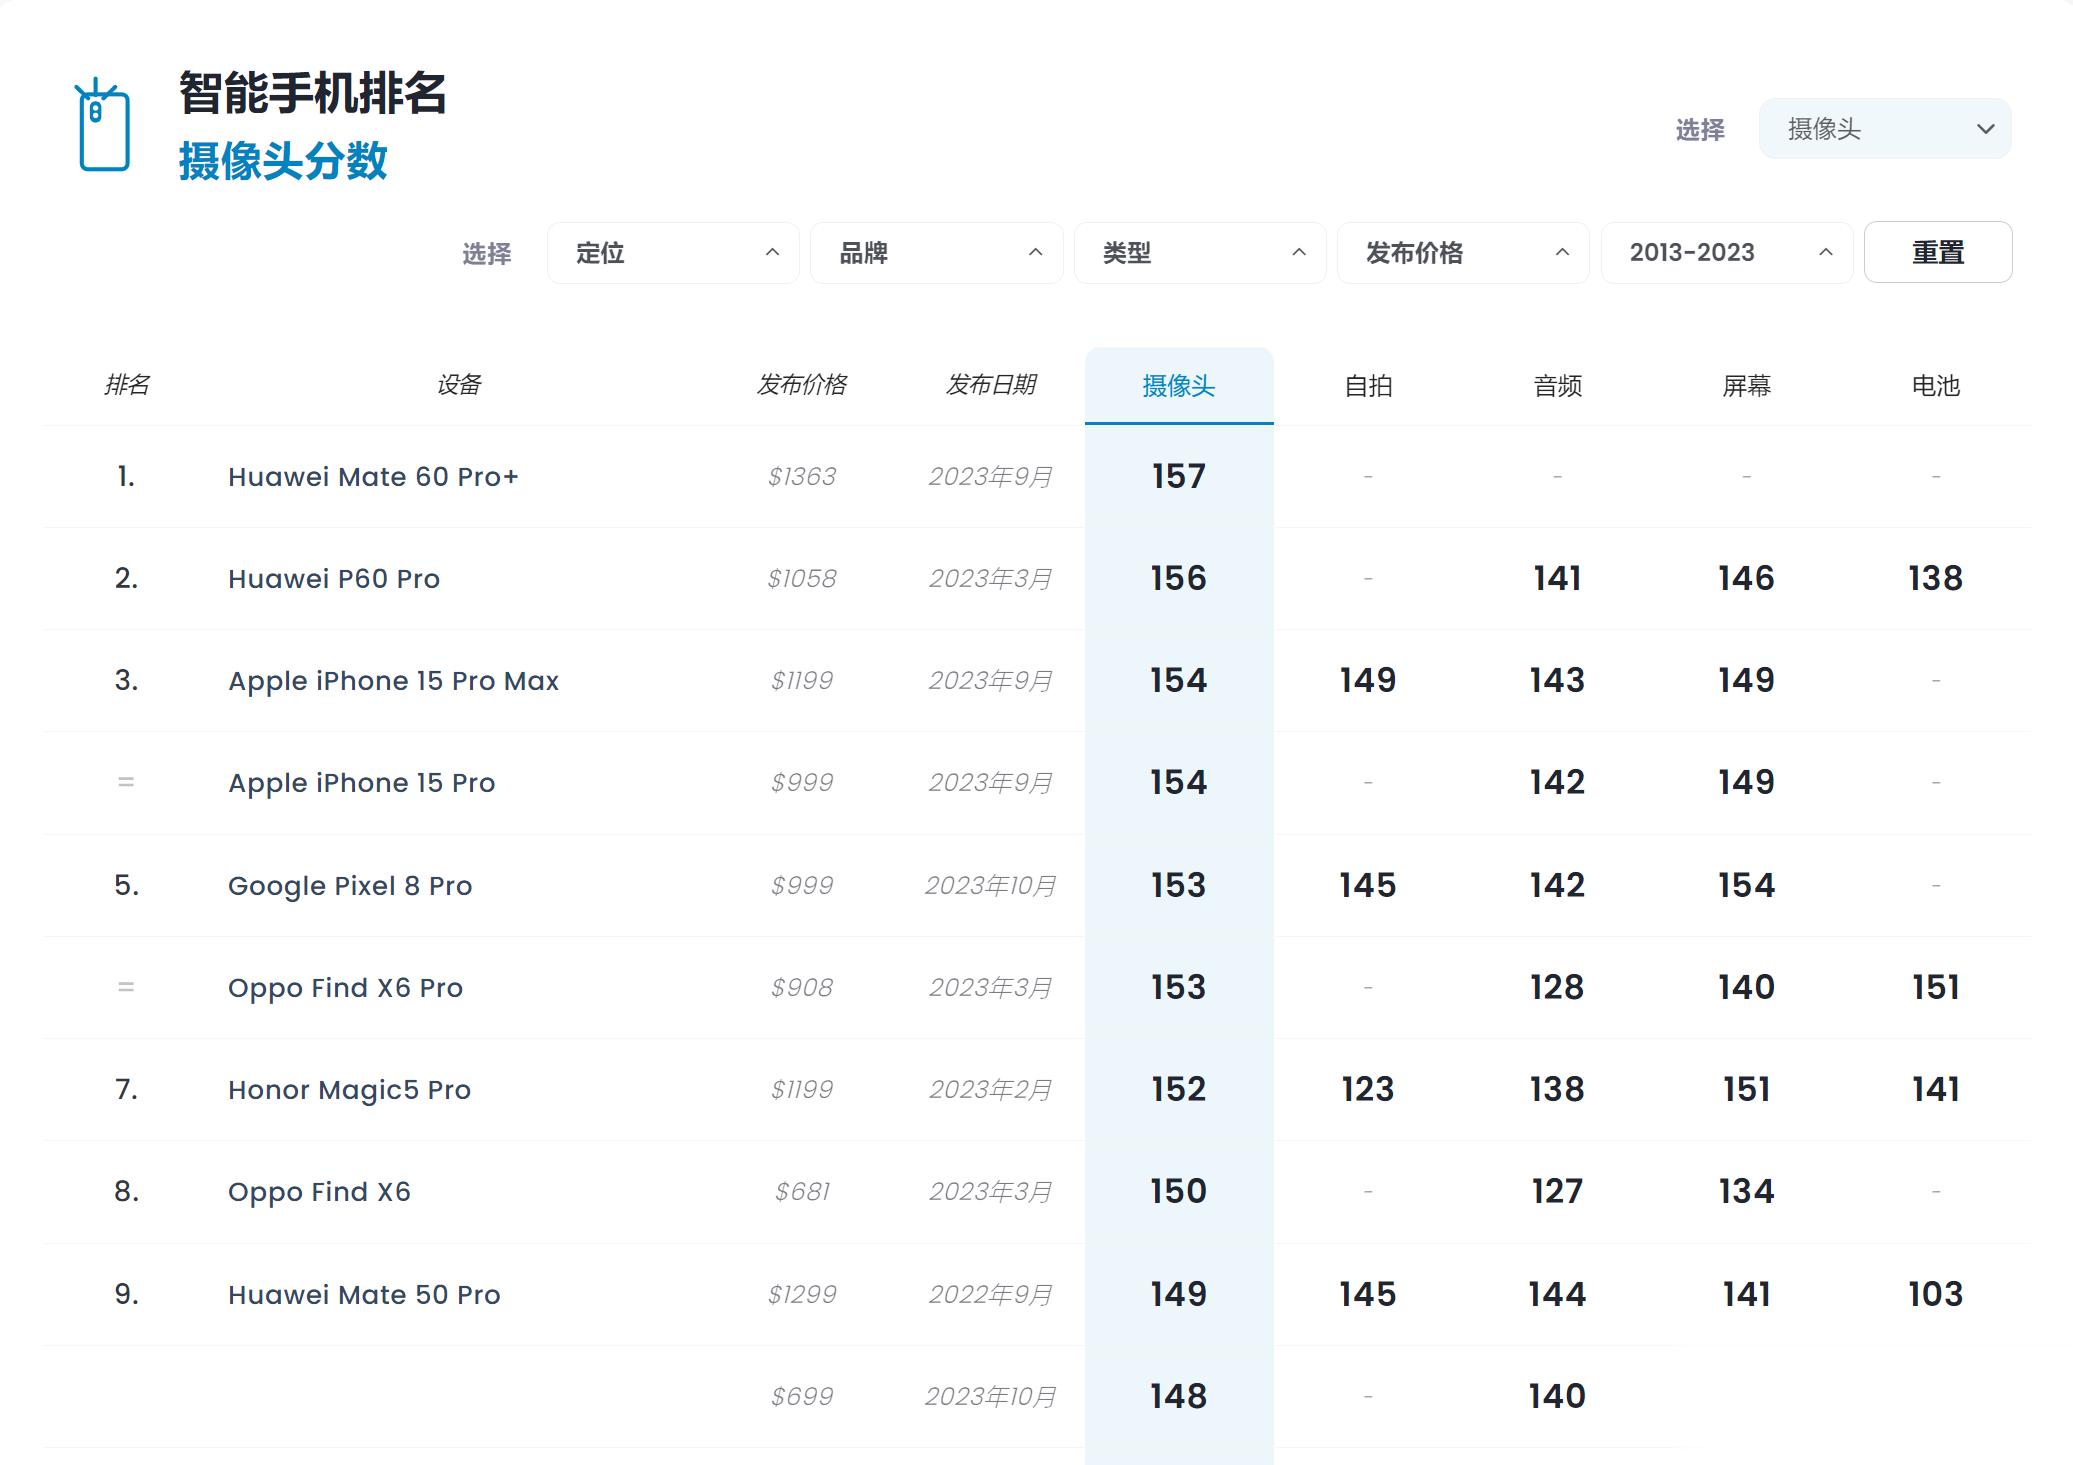
Task: Click selfie score 149 for iPhone 15 Pro Max
Action: point(1368,680)
